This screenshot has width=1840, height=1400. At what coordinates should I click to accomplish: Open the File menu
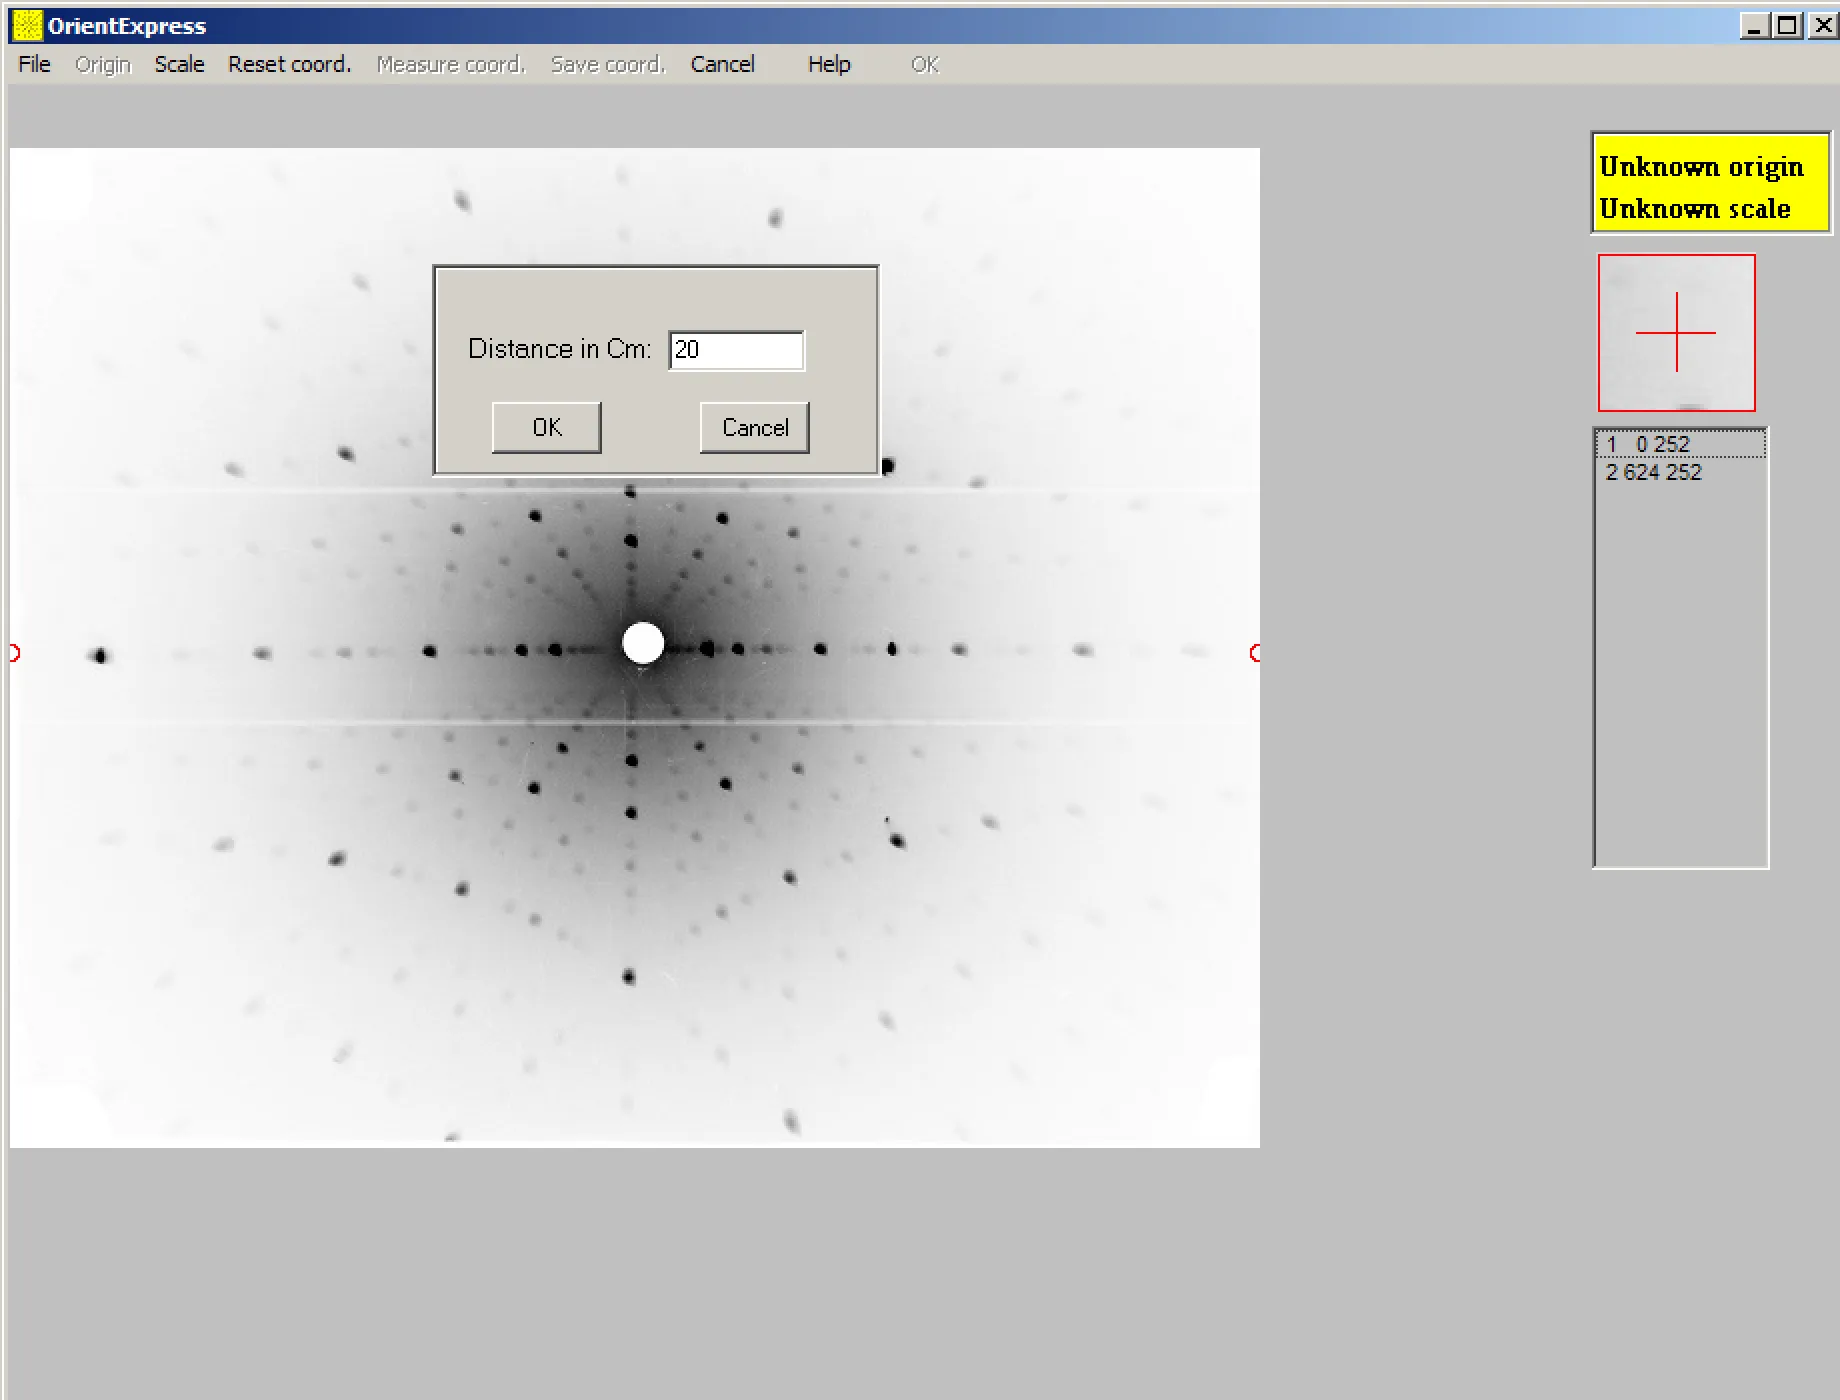[x=34, y=64]
